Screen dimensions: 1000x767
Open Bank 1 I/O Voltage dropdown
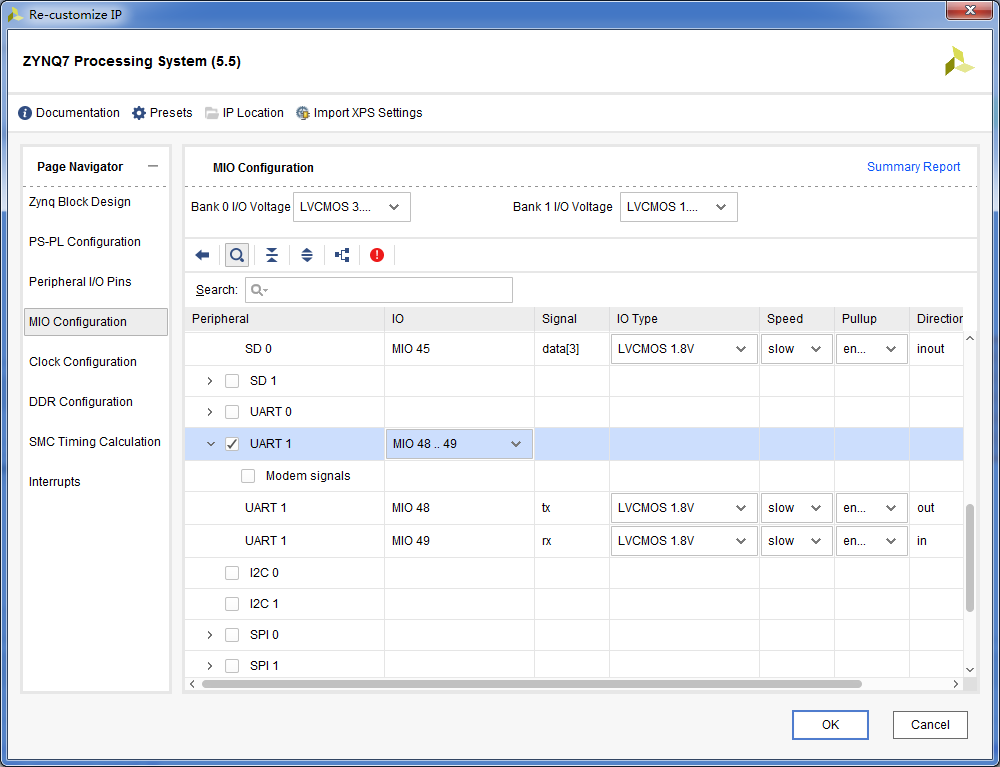click(679, 207)
